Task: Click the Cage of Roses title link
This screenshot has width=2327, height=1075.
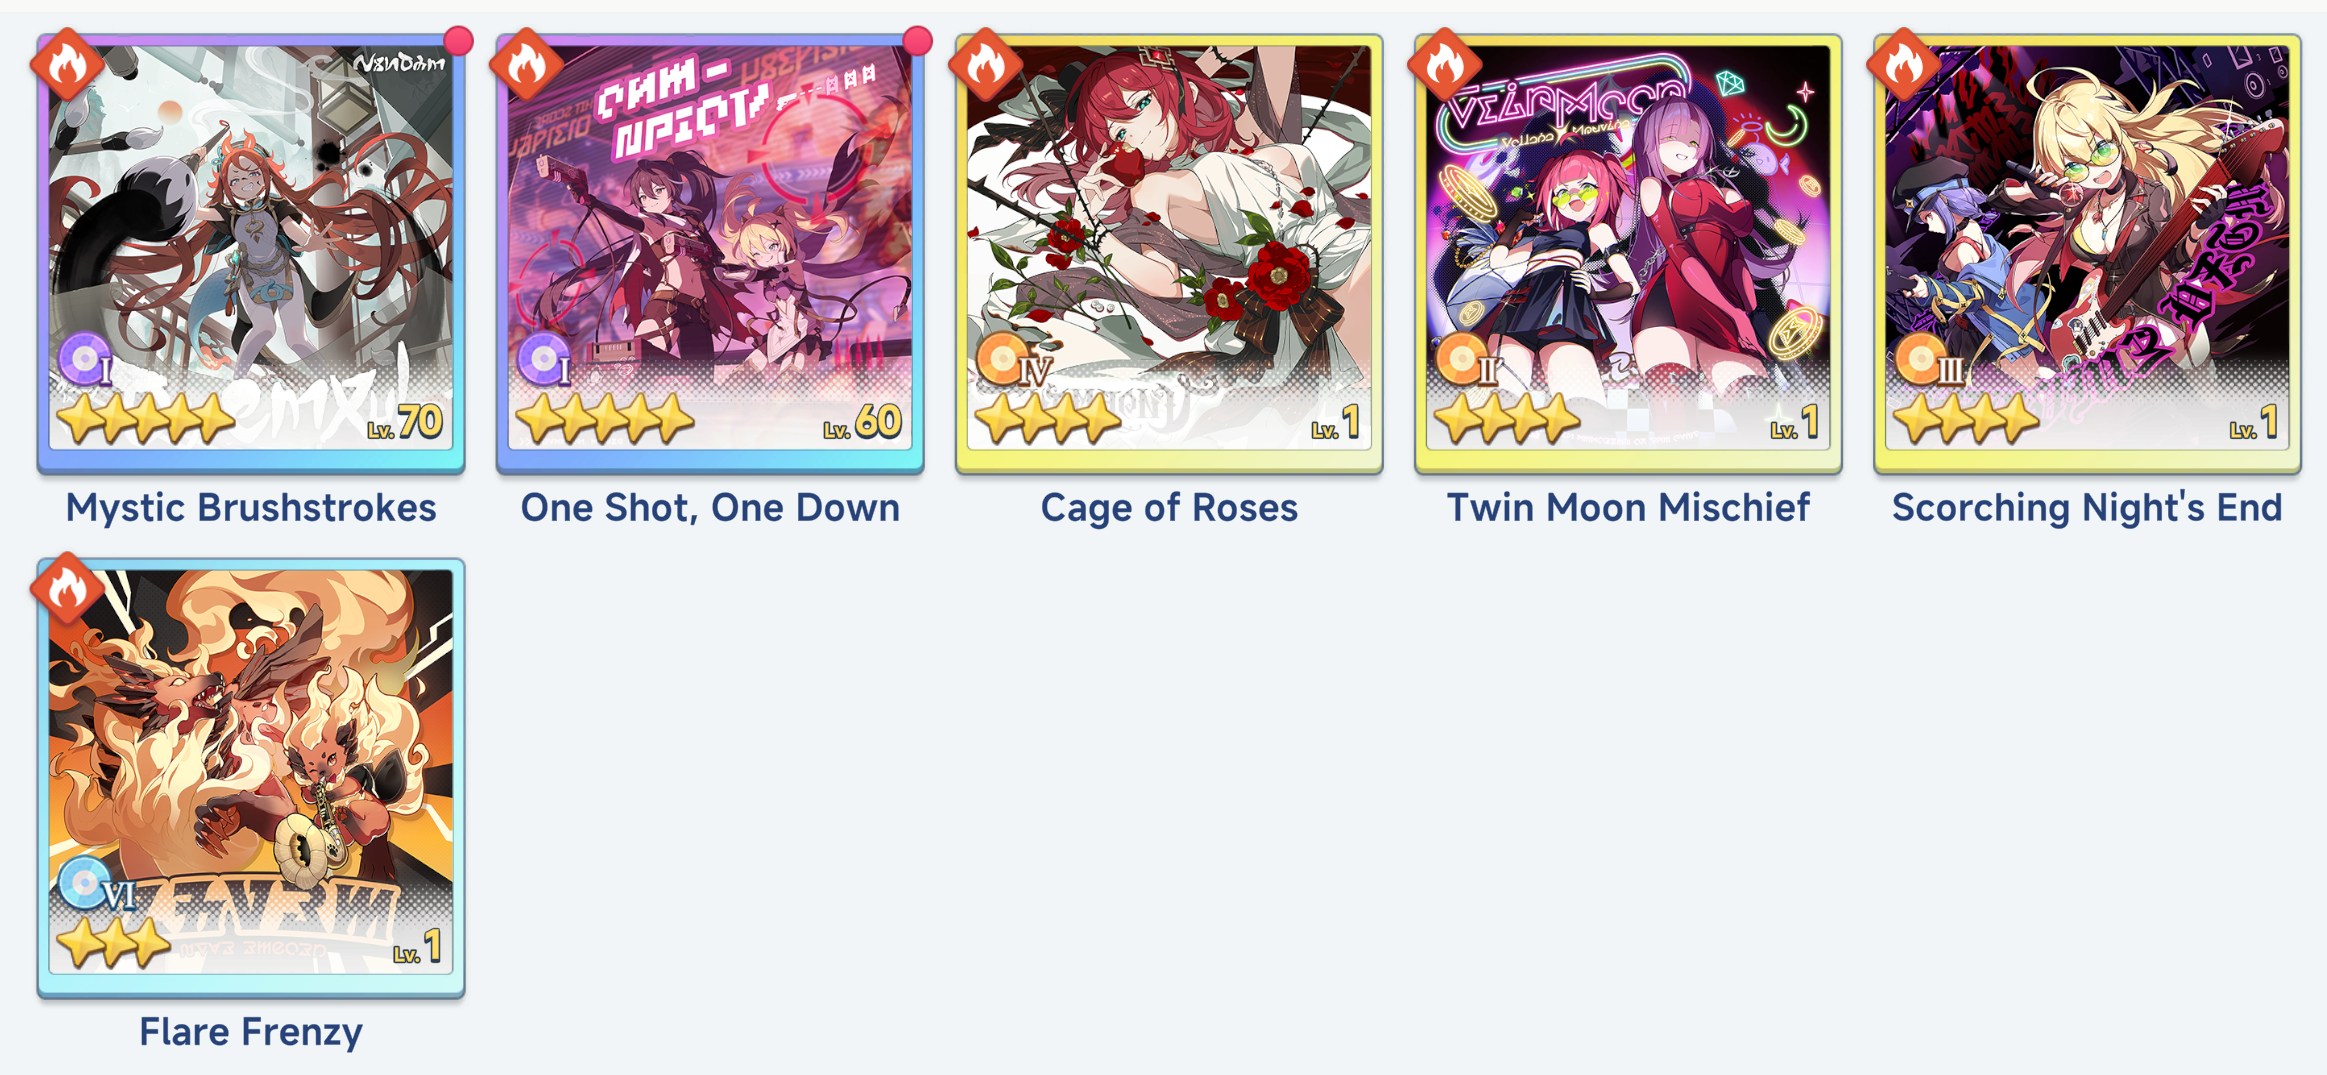Action: [1169, 508]
